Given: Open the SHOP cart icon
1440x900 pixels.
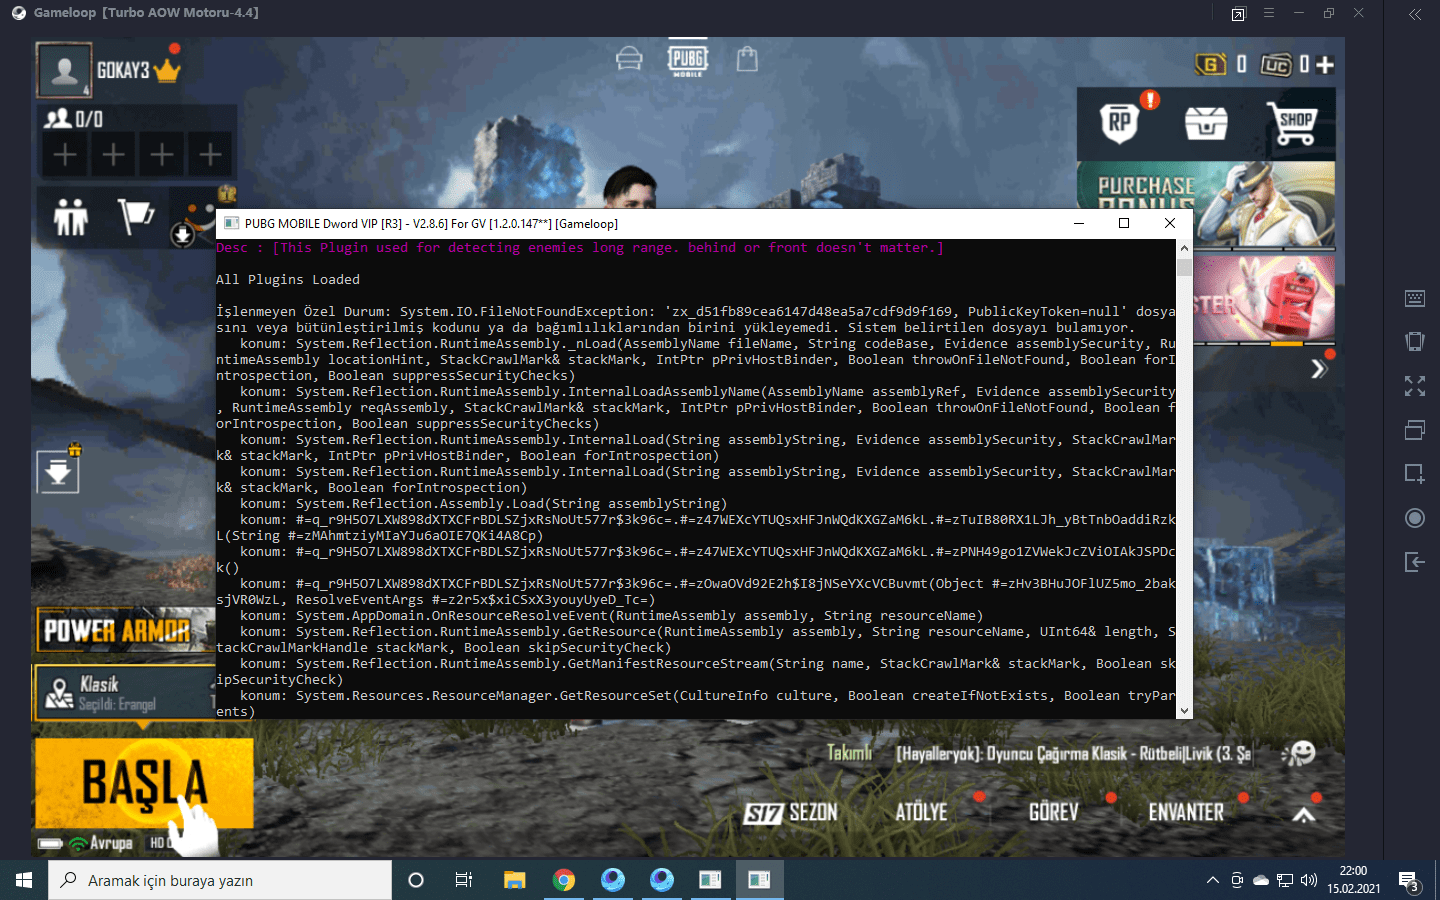Looking at the screenshot, I should pos(1292,123).
